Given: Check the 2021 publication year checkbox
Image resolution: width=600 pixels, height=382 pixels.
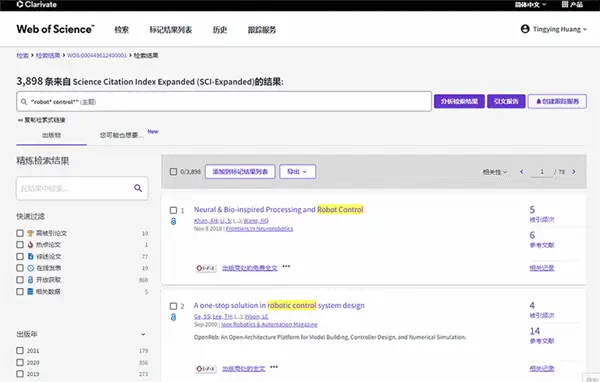Looking at the screenshot, I should [x=20, y=351].
